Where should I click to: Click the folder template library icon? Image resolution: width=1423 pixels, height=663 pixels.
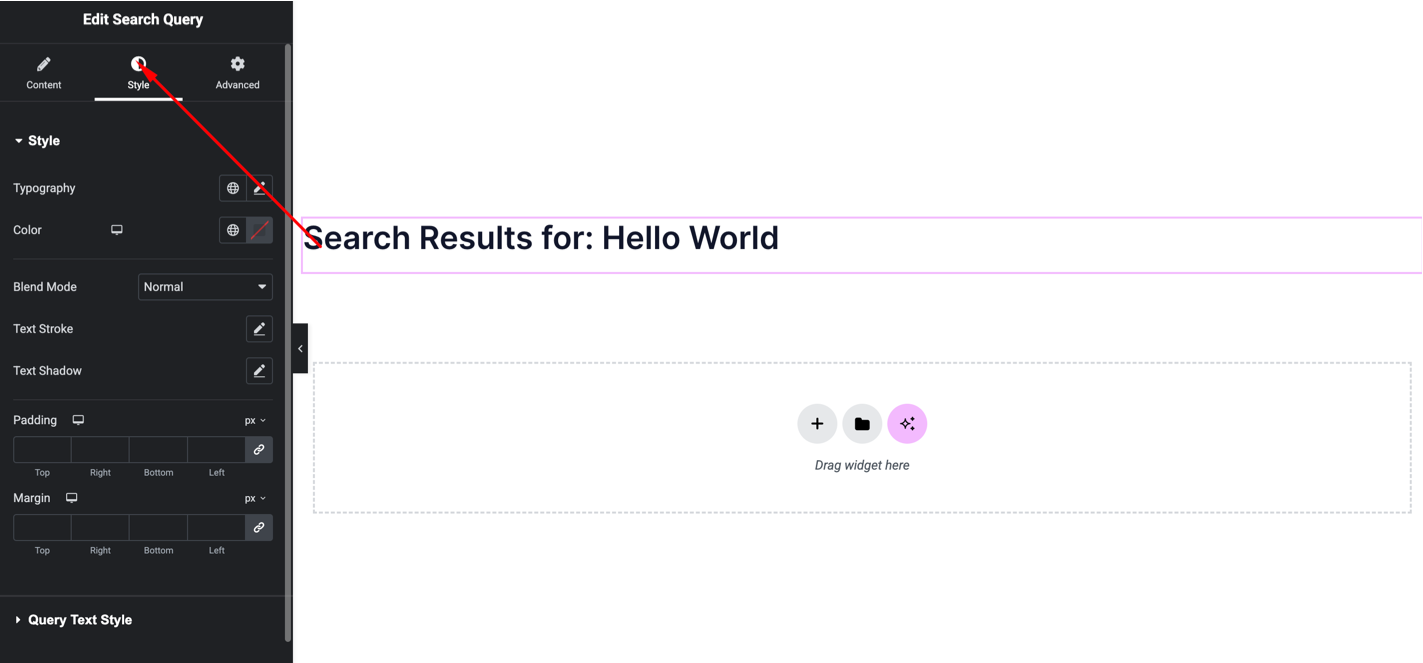click(862, 424)
